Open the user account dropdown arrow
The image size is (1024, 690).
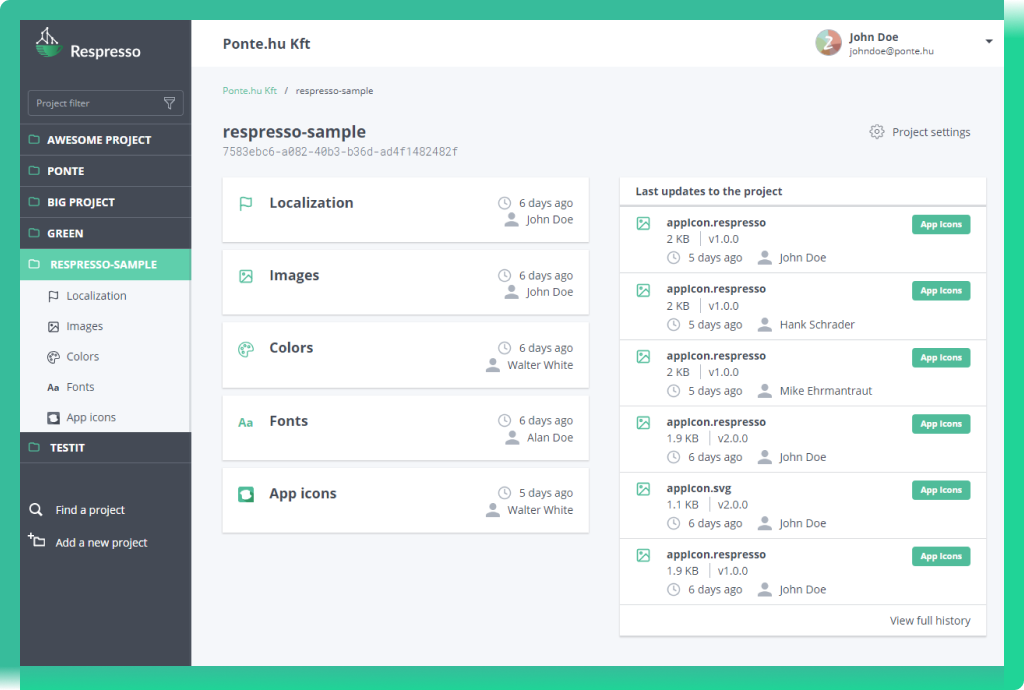point(988,42)
